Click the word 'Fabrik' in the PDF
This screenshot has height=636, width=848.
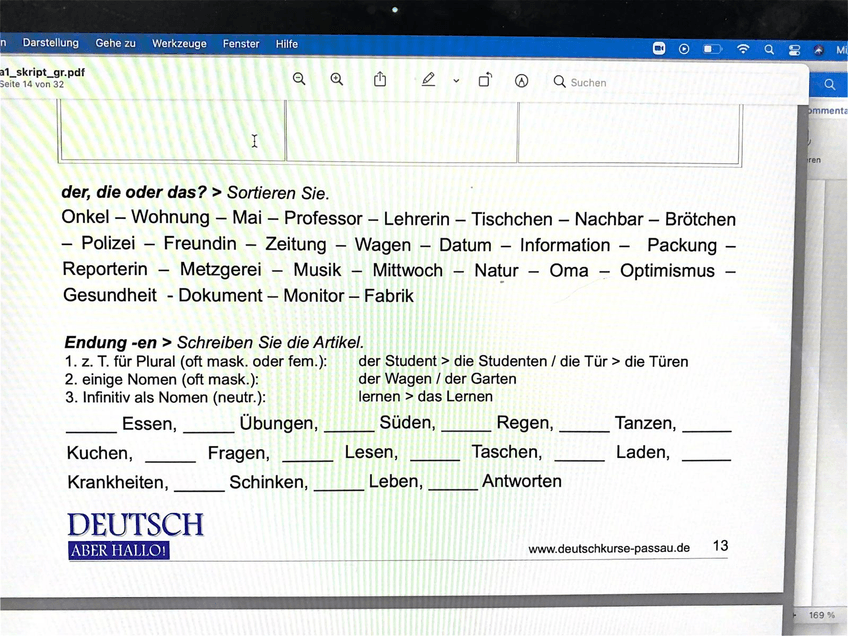tap(389, 296)
